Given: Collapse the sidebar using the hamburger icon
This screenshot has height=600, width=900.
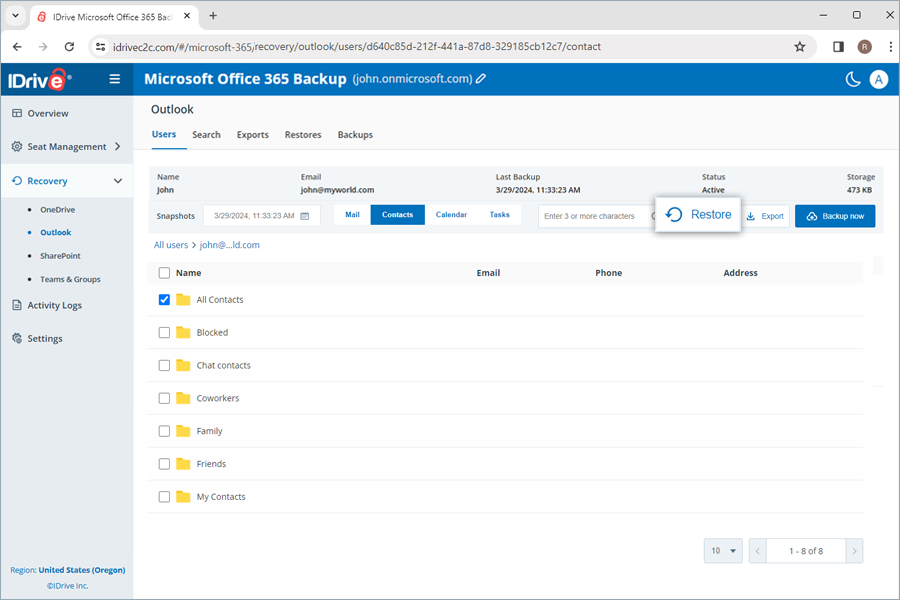Looking at the screenshot, I should tap(115, 79).
